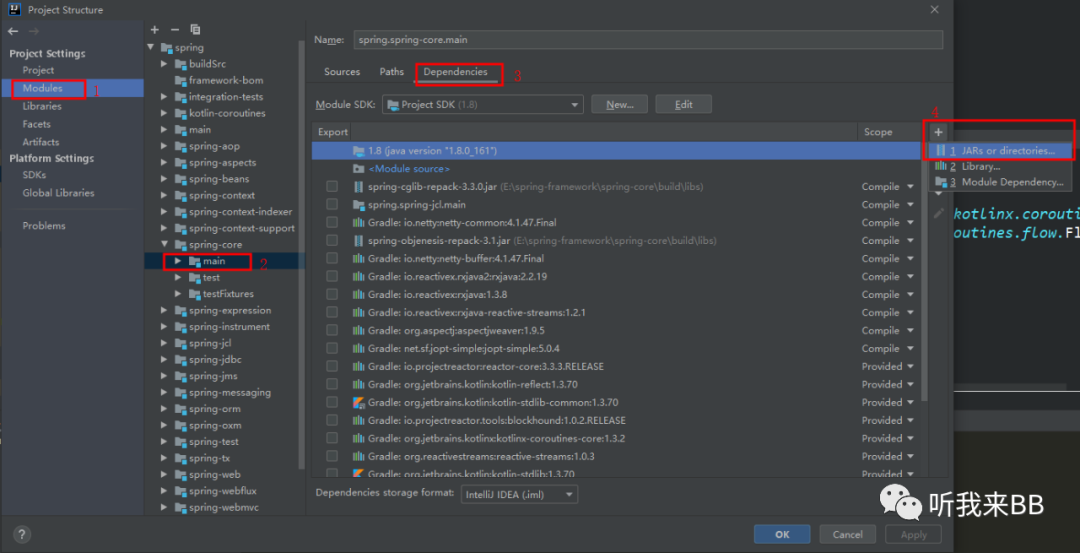Click the Scope column header
The height and width of the screenshot is (553, 1080).
(x=878, y=132)
